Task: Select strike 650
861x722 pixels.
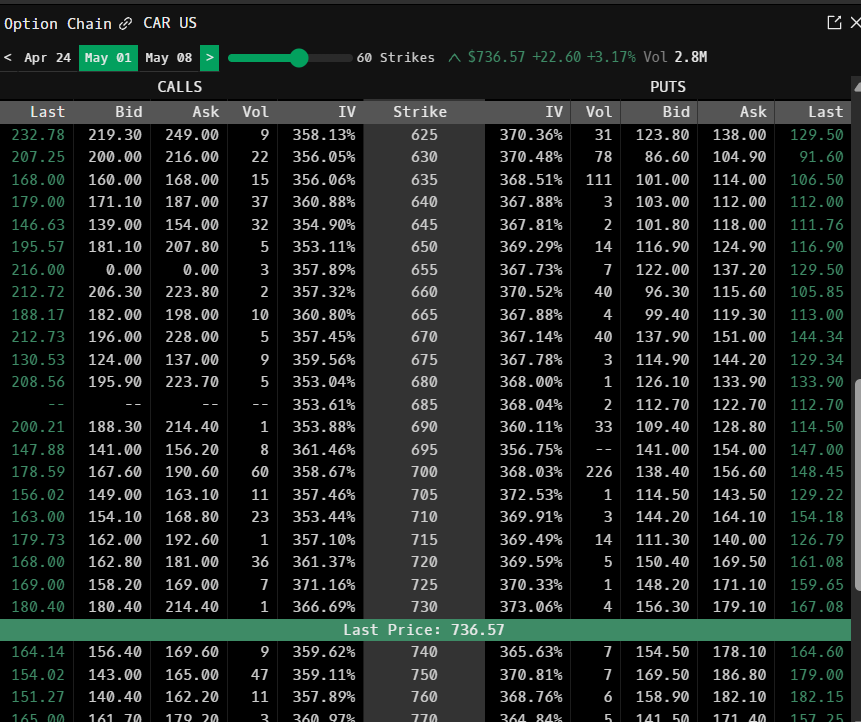Action: 424,247
